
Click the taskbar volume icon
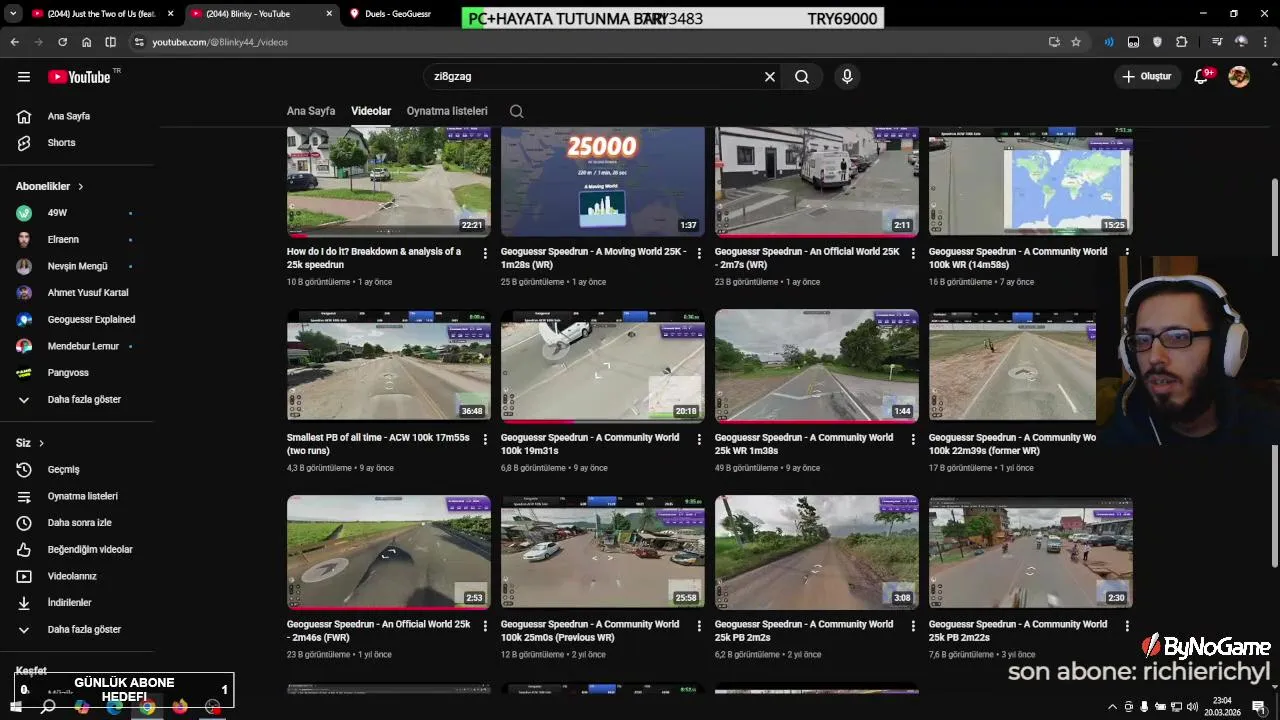point(1192,707)
